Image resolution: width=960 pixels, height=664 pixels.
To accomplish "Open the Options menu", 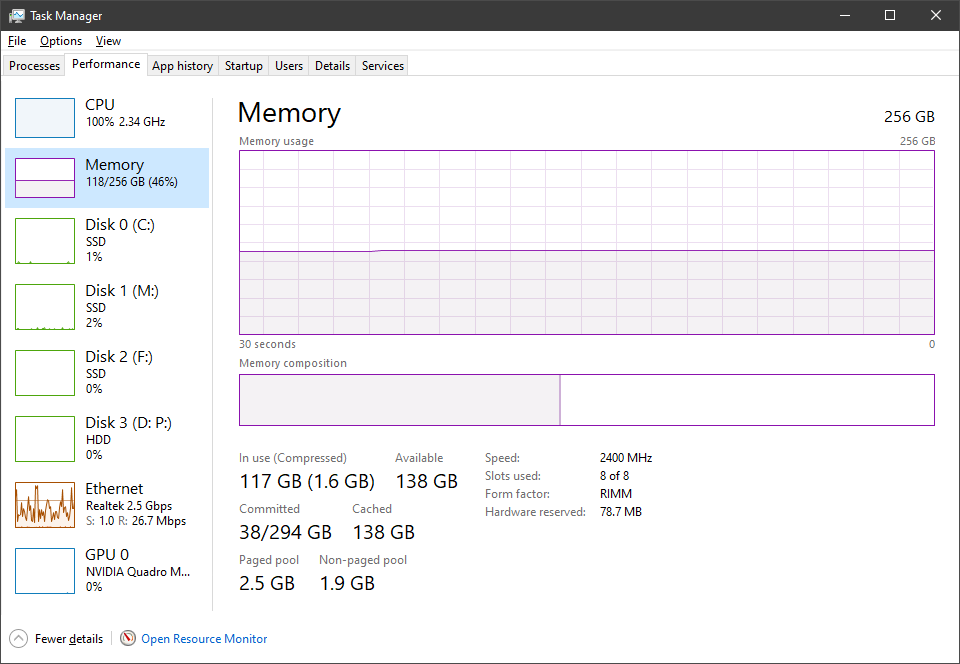I will [61, 41].
